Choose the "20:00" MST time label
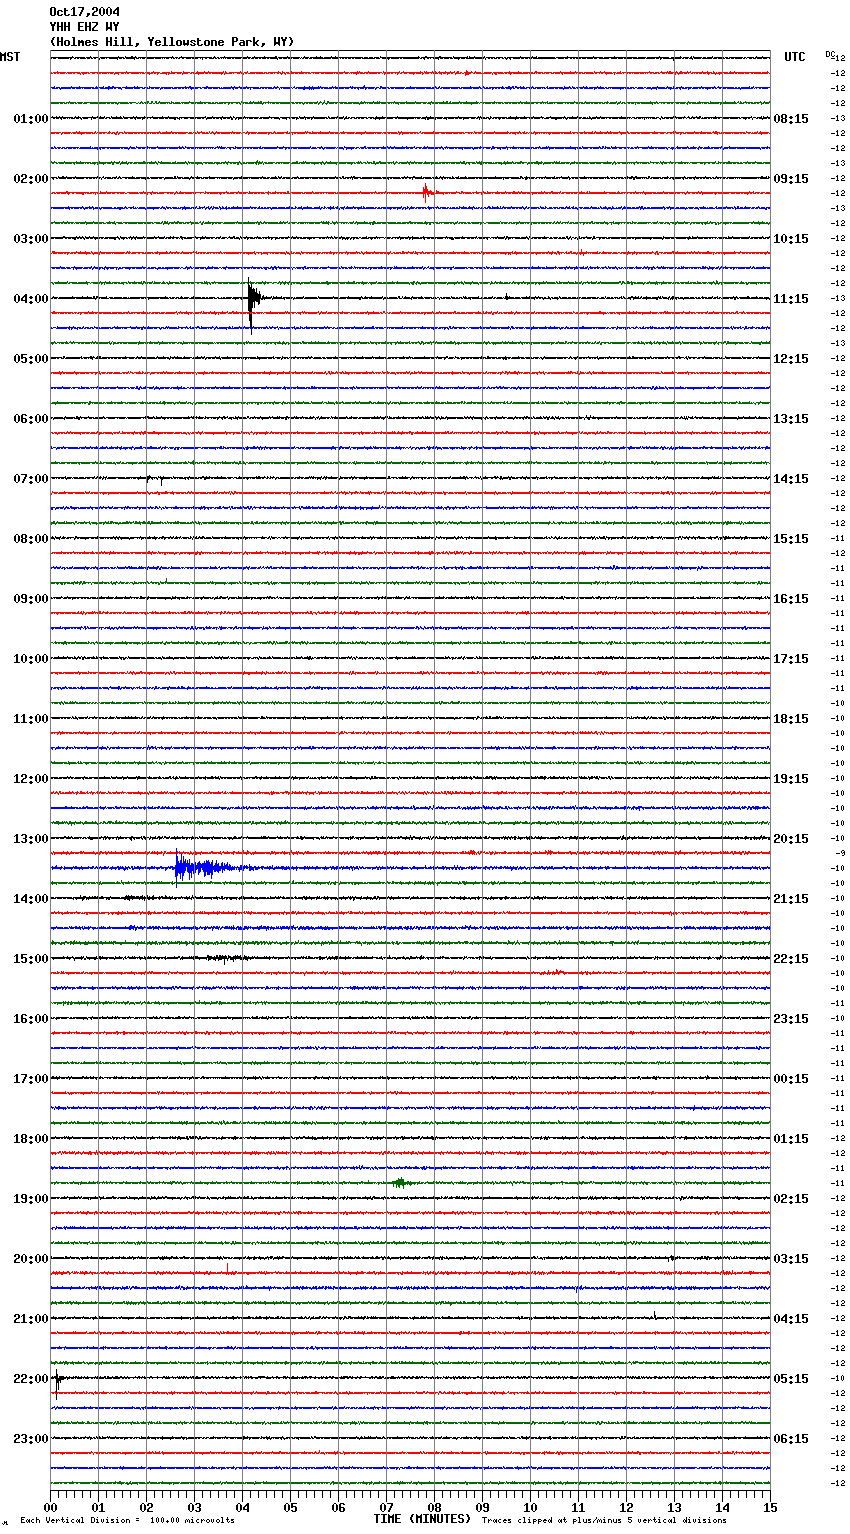 [31, 1259]
